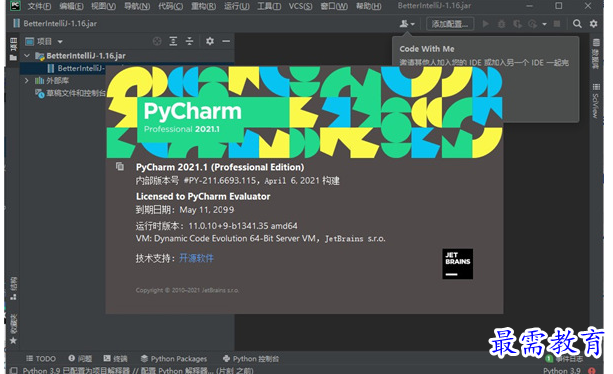
Task: Click the PyCharm app icon in title bar
Action: tap(15, 5)
